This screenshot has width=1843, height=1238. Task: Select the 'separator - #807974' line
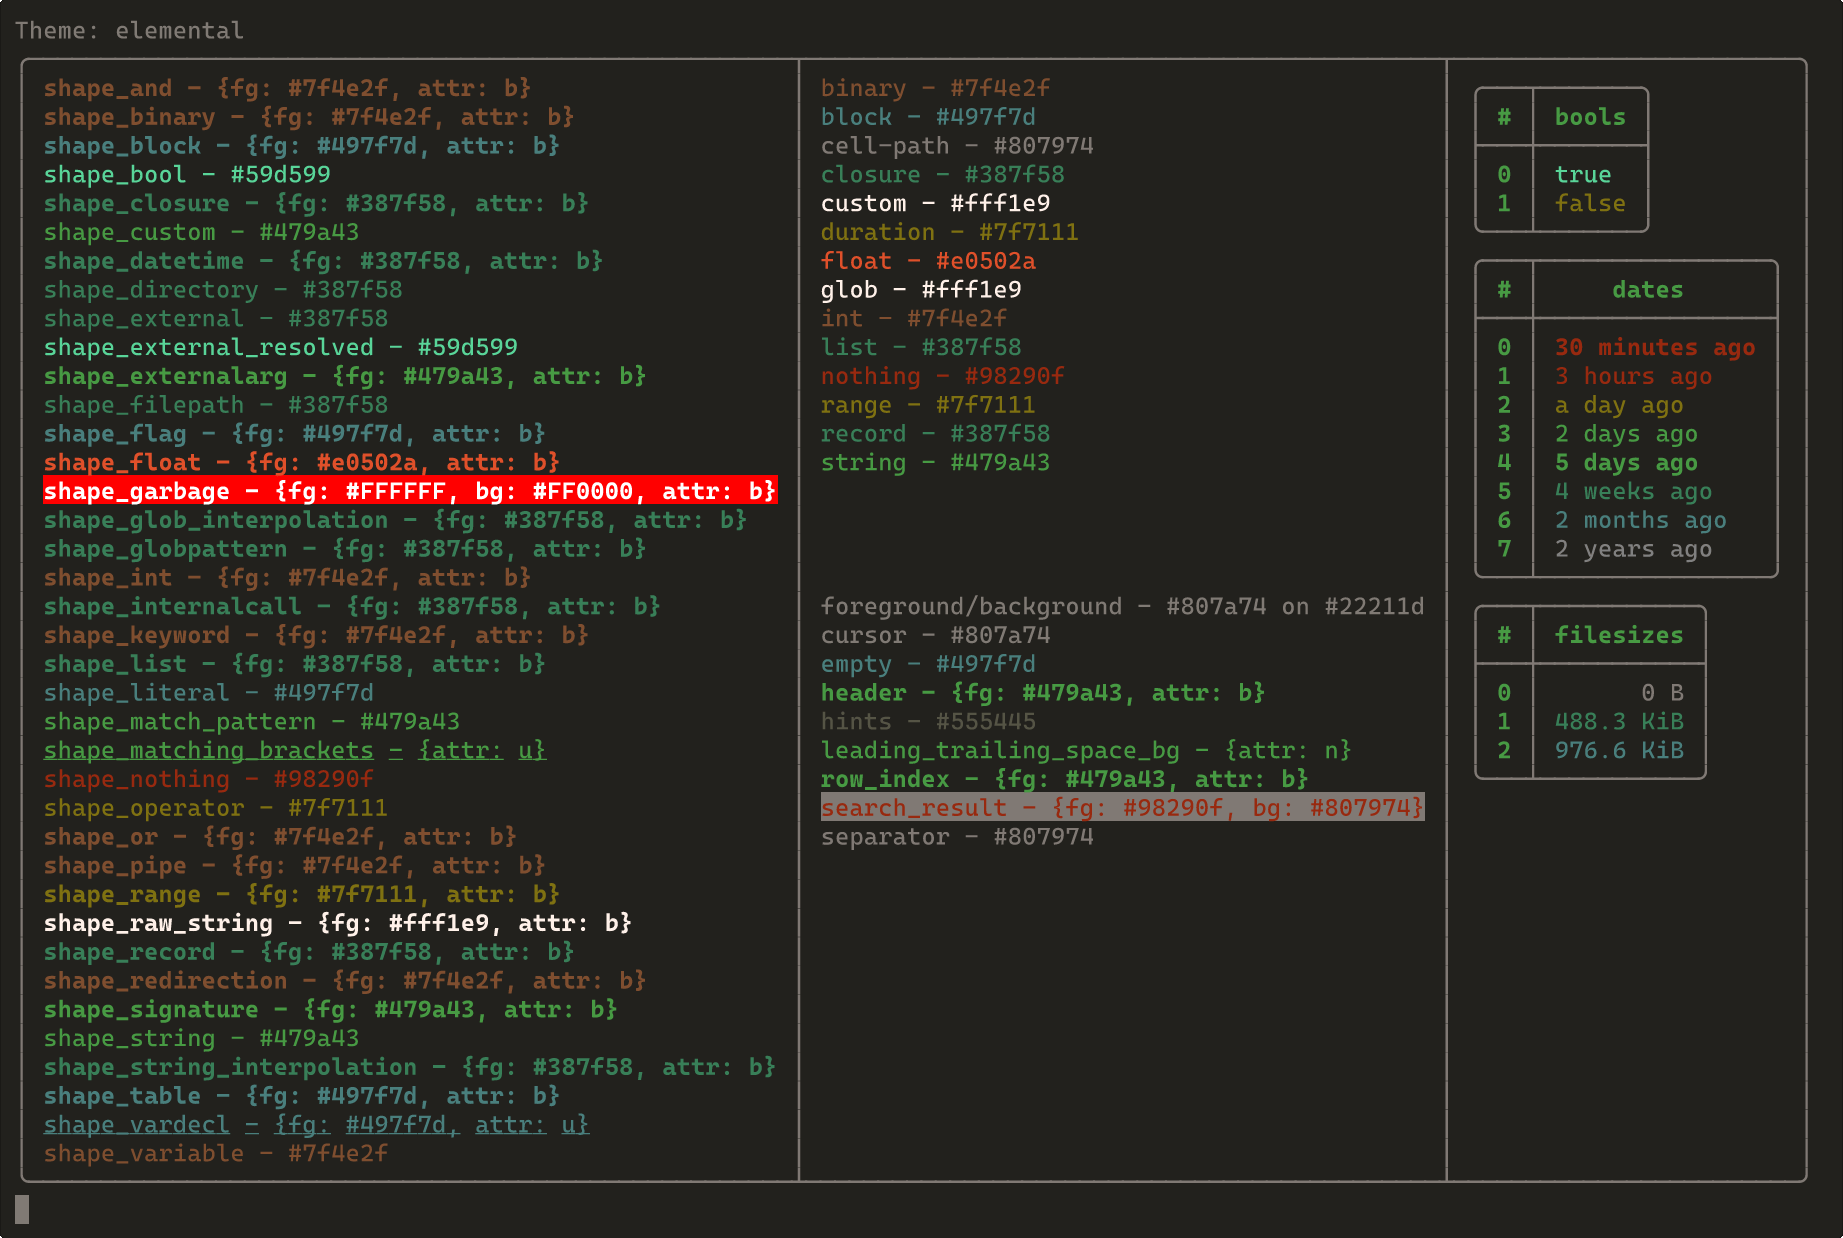click(957, 838)
